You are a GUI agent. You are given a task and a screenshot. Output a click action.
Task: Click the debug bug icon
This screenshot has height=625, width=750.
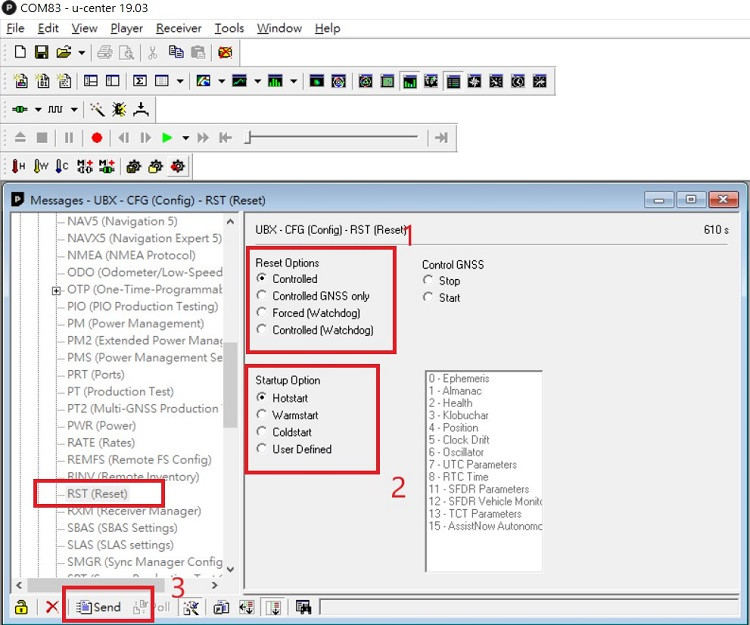pos(119,109)
